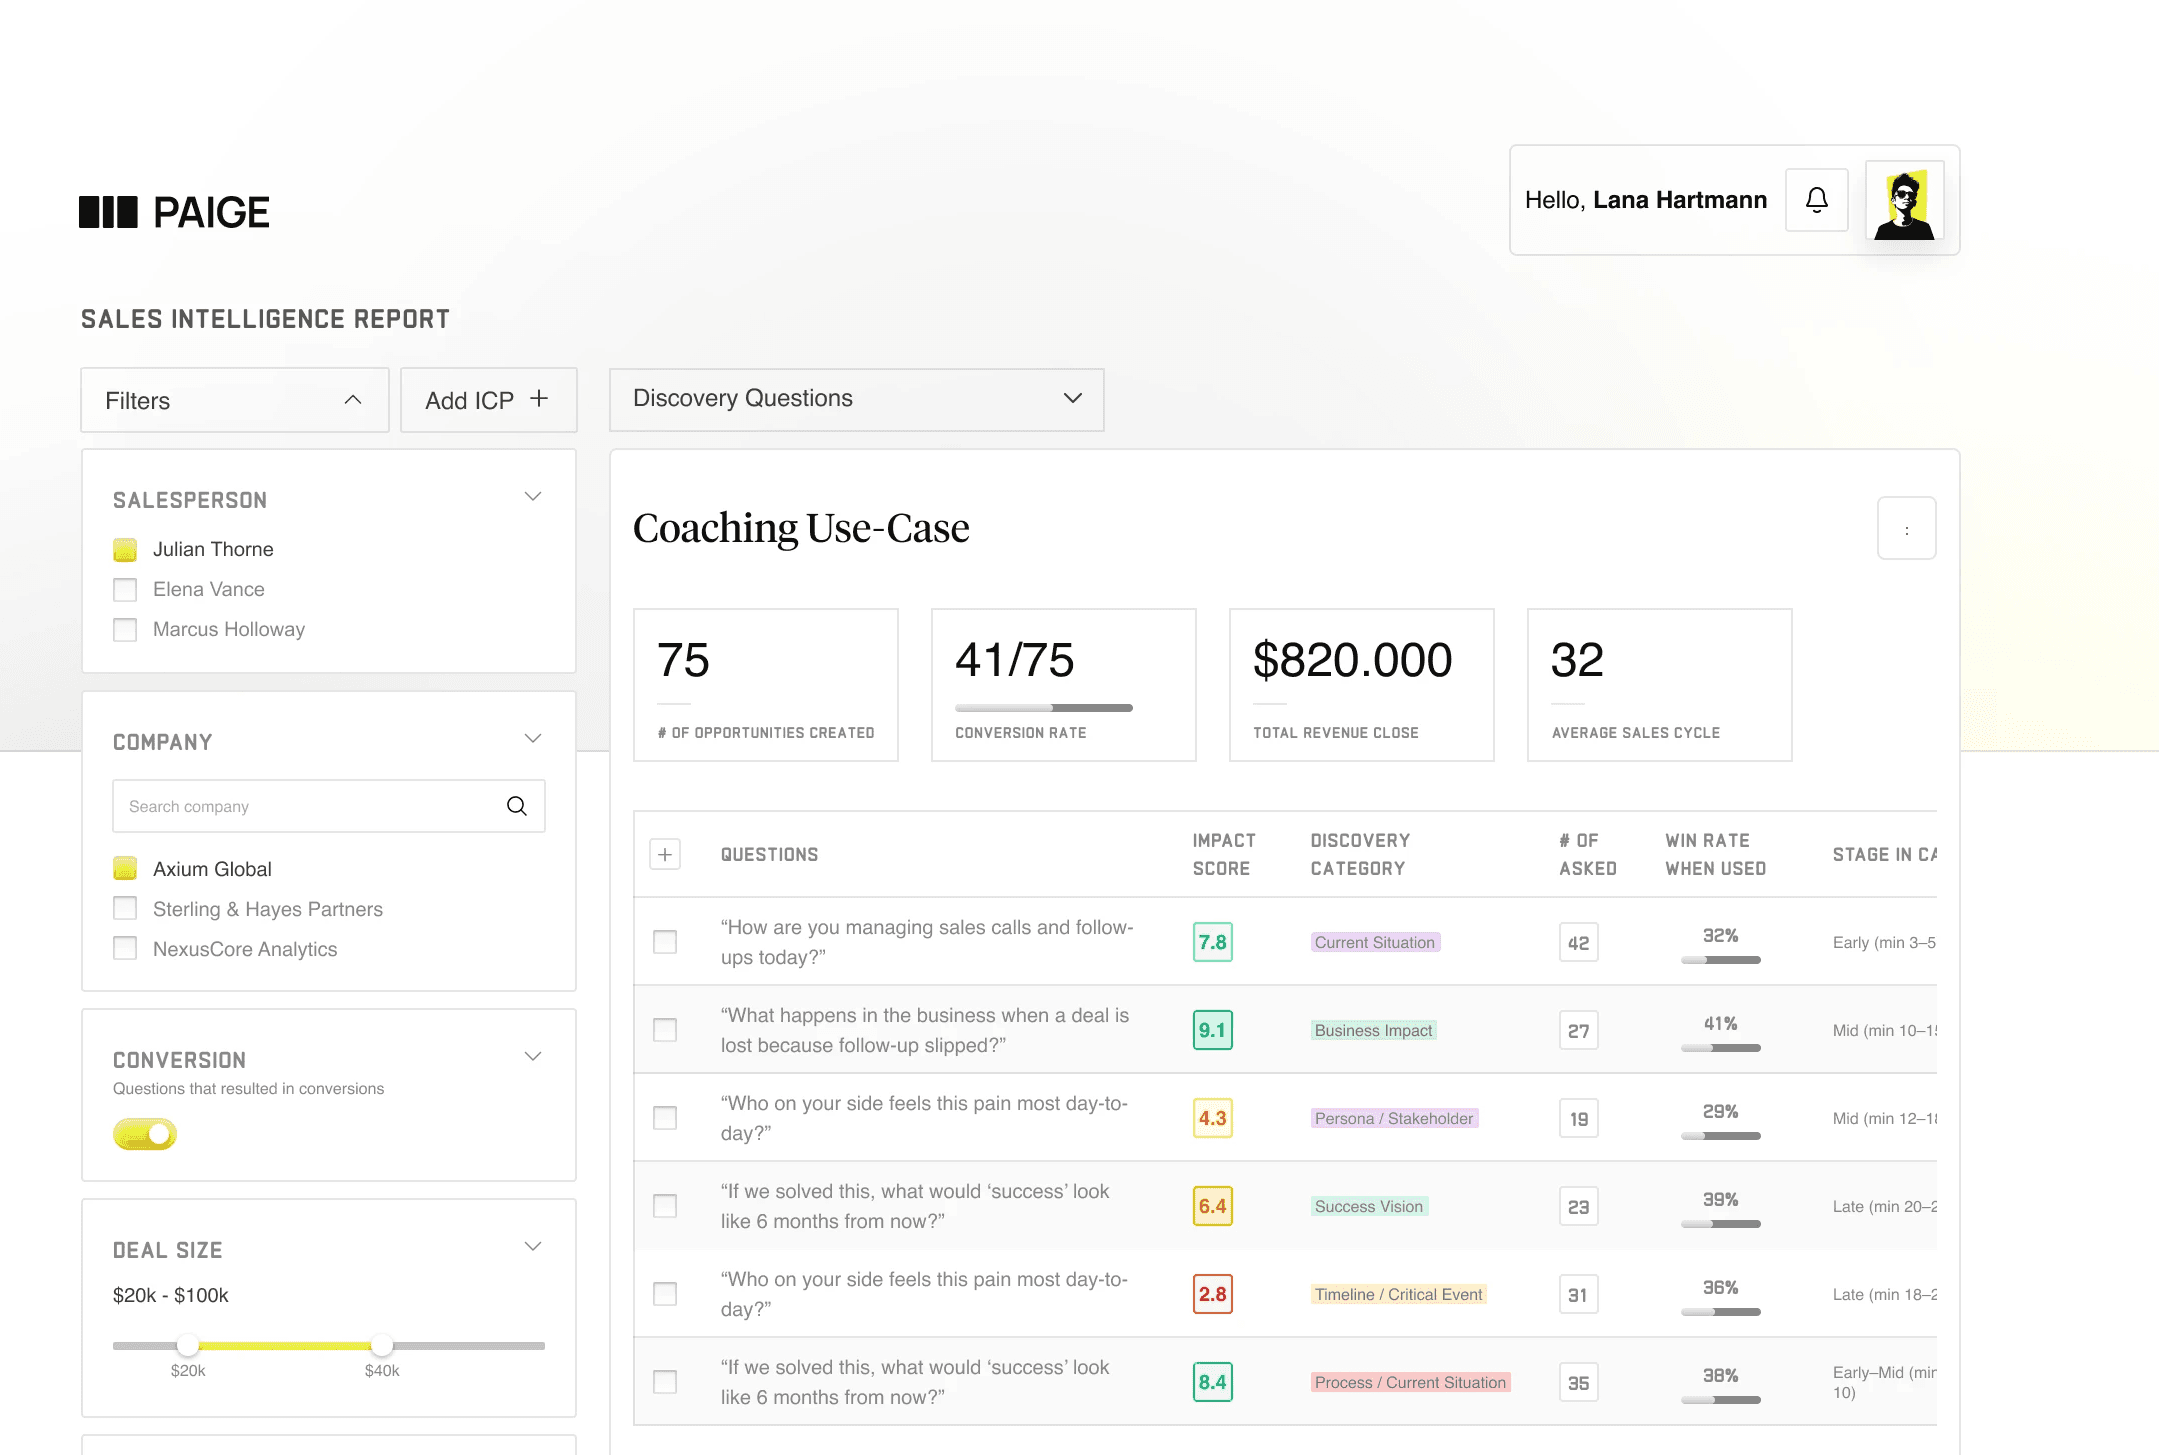Viewport: 2159px width, 1455px height.
Task: Collapse the Deal Size section chevron
Action: (533, 1247)
